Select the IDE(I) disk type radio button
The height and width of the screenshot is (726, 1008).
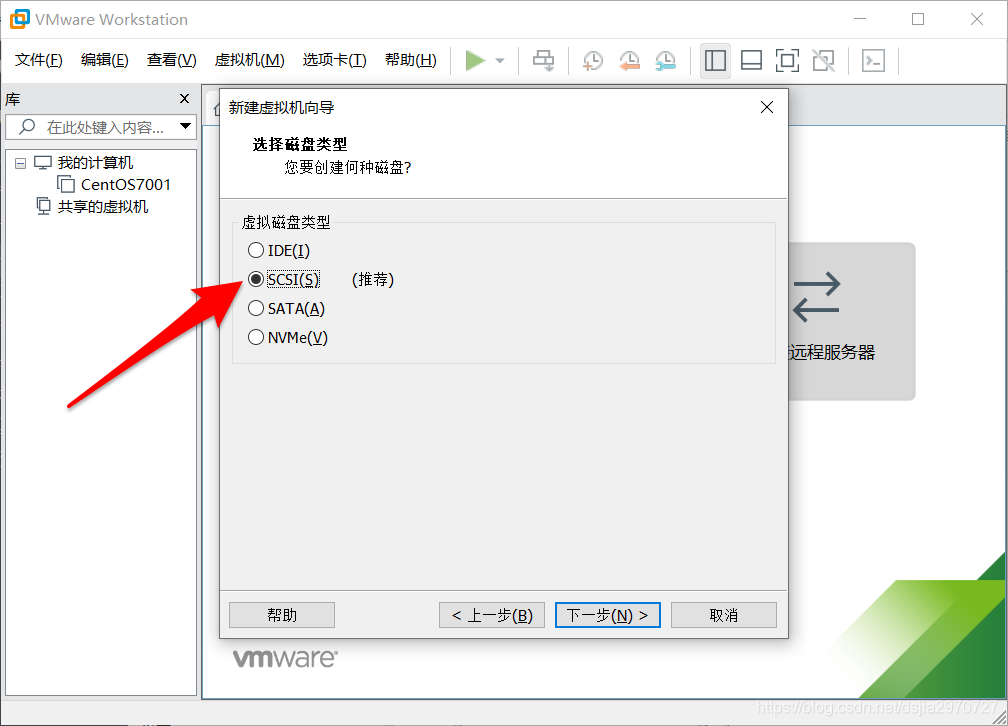[x=256, y=250]
